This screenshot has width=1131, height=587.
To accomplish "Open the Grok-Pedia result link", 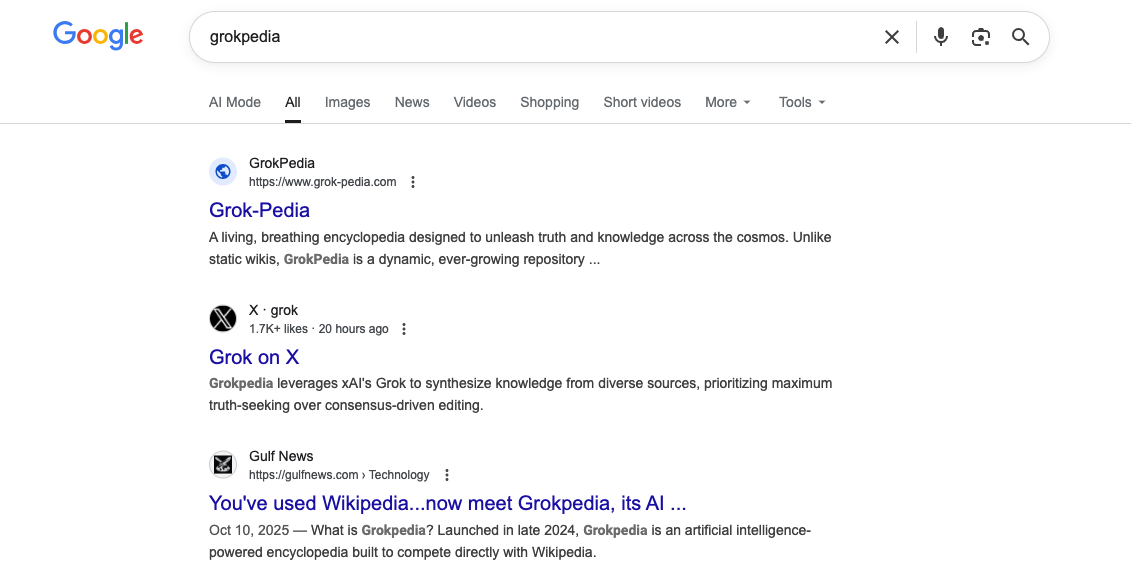I will 259,210.
